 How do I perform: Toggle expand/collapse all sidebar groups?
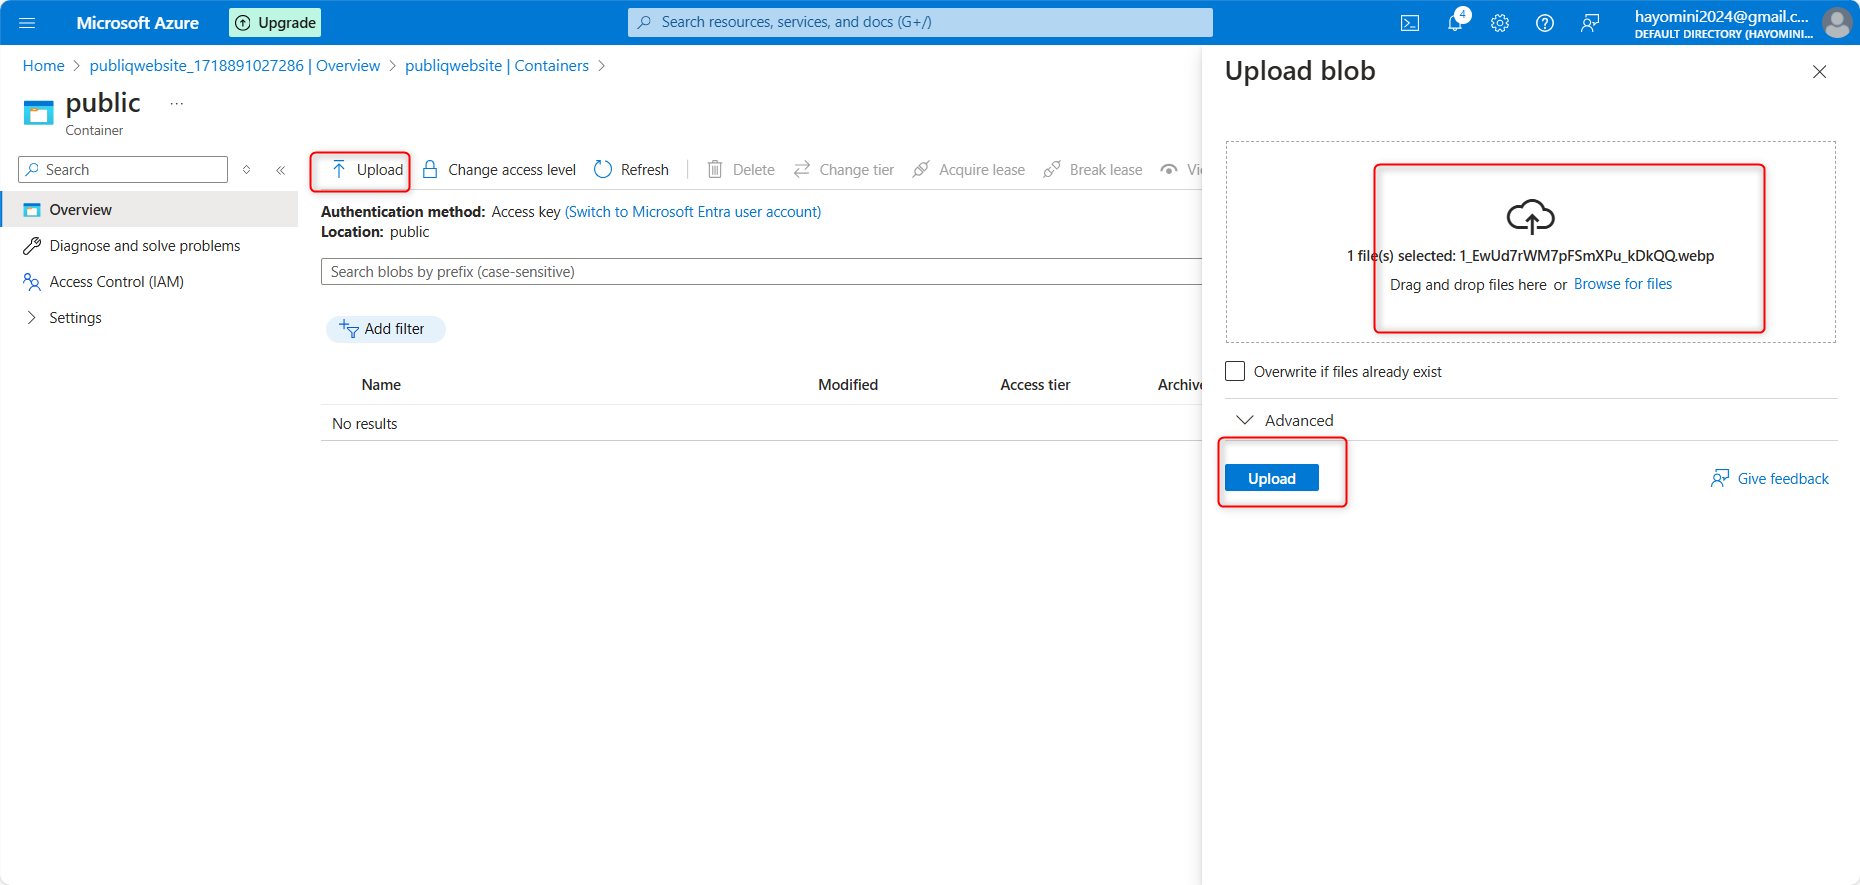(x=247, y=170)
